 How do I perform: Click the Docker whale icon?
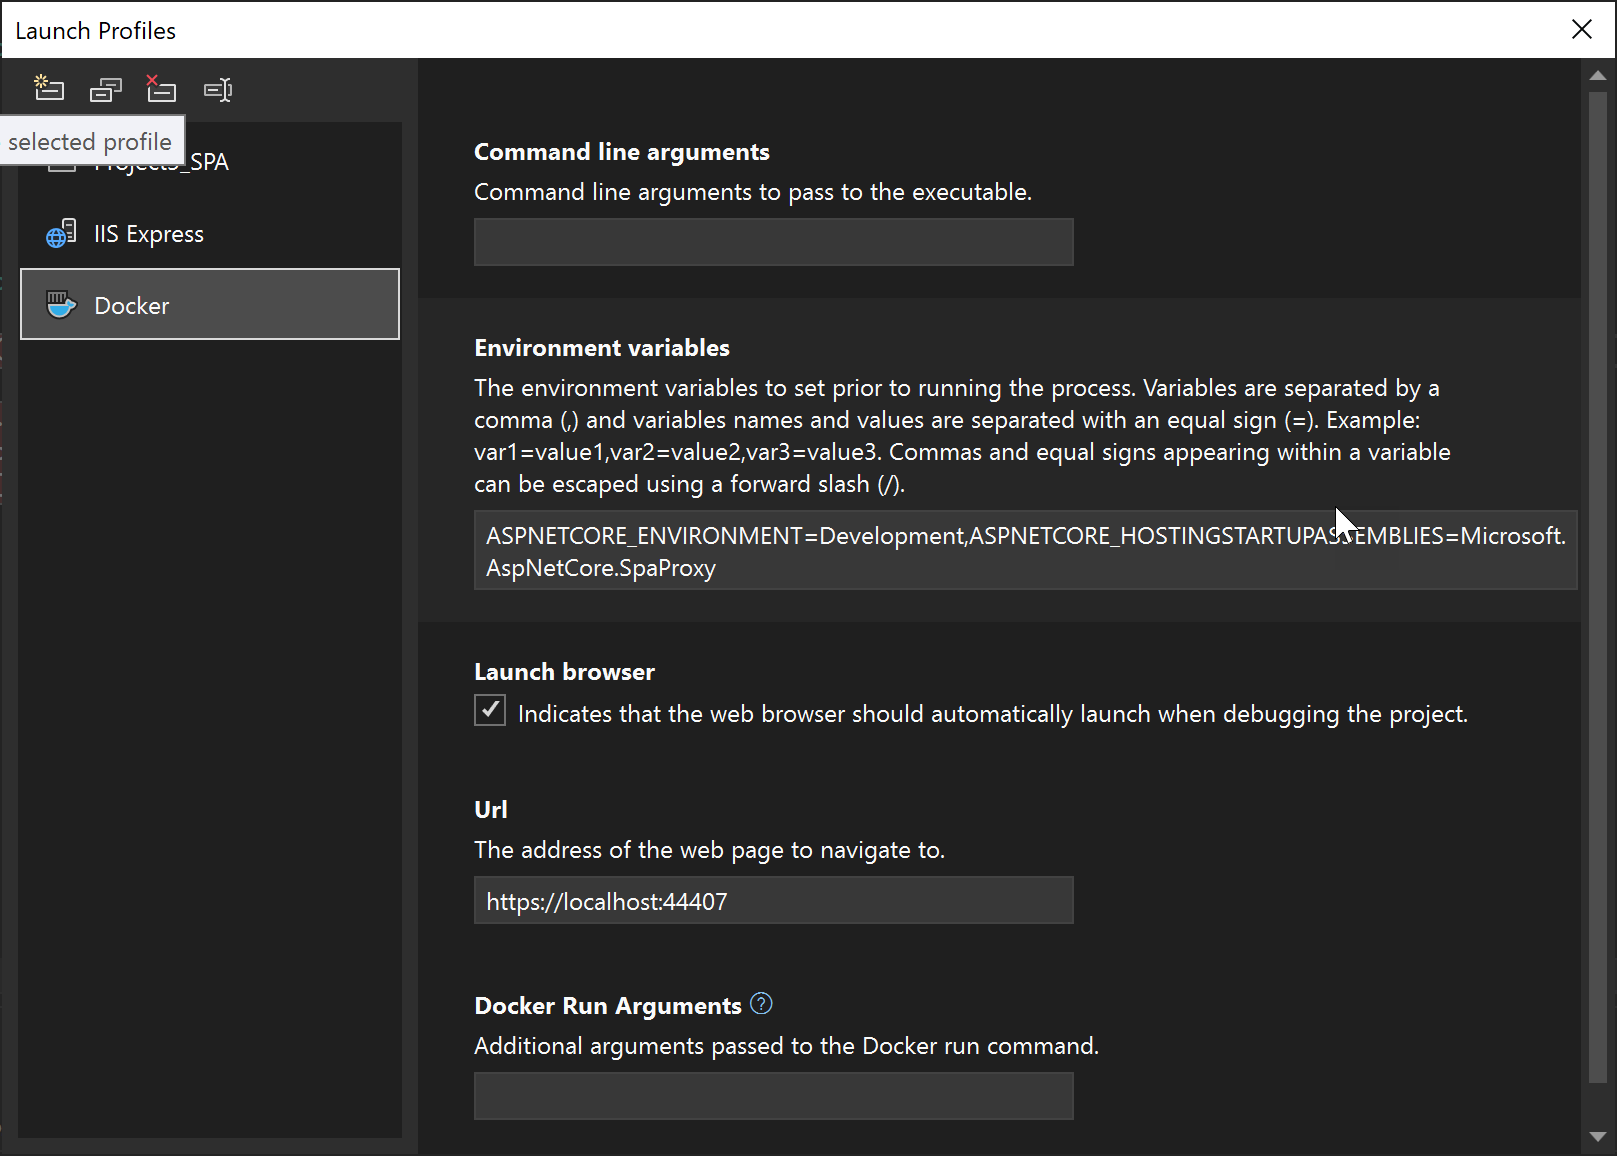[62, 305]
